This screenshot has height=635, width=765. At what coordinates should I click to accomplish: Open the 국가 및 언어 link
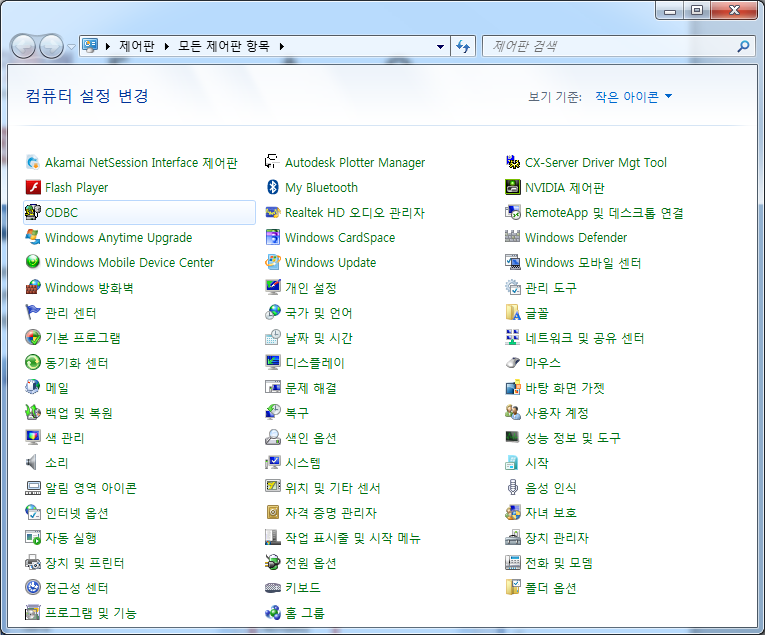coord(319,312)
